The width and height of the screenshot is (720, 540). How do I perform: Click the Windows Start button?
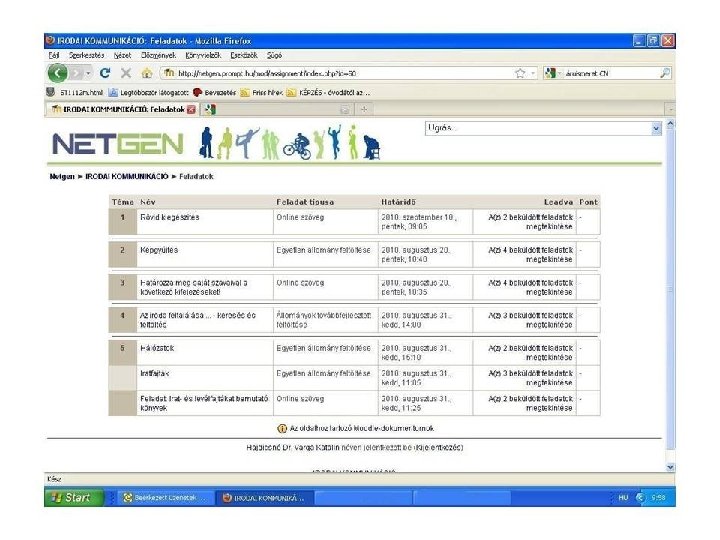(73, 497)
